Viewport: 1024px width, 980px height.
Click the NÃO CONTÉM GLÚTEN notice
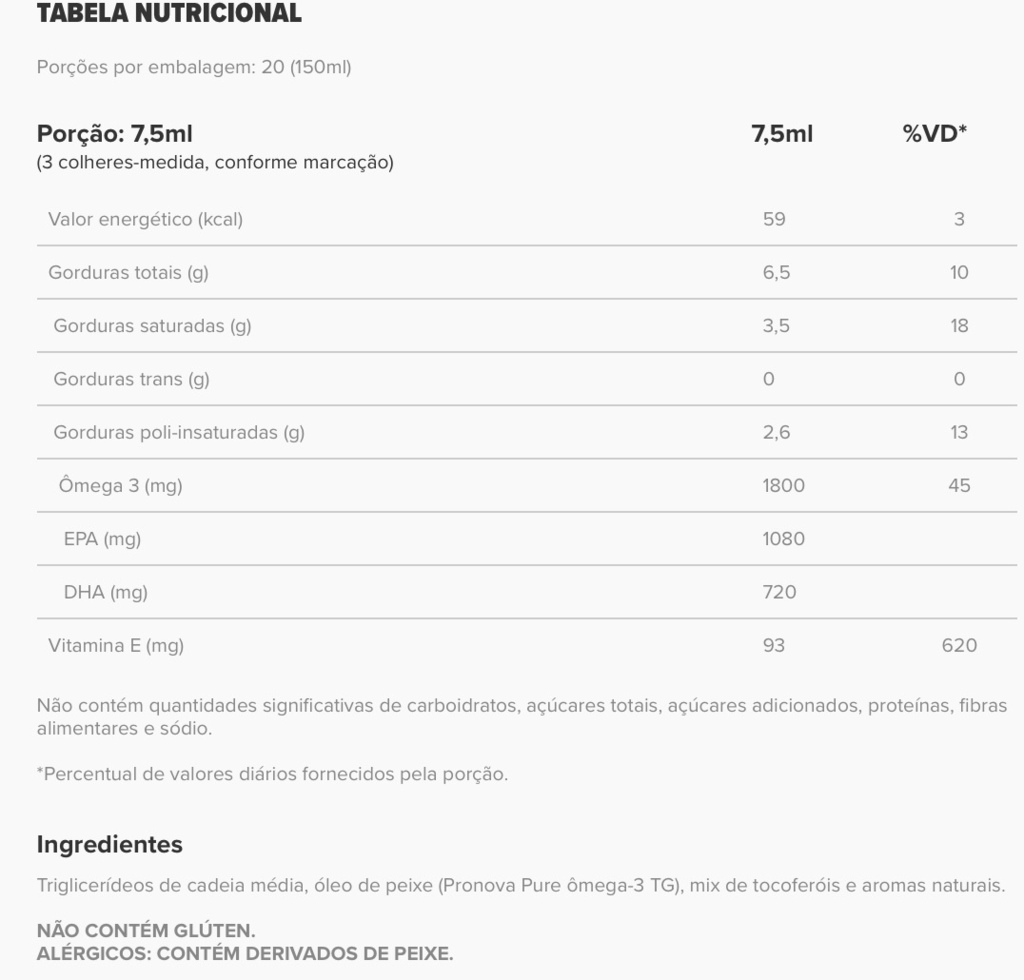[146, 930]
